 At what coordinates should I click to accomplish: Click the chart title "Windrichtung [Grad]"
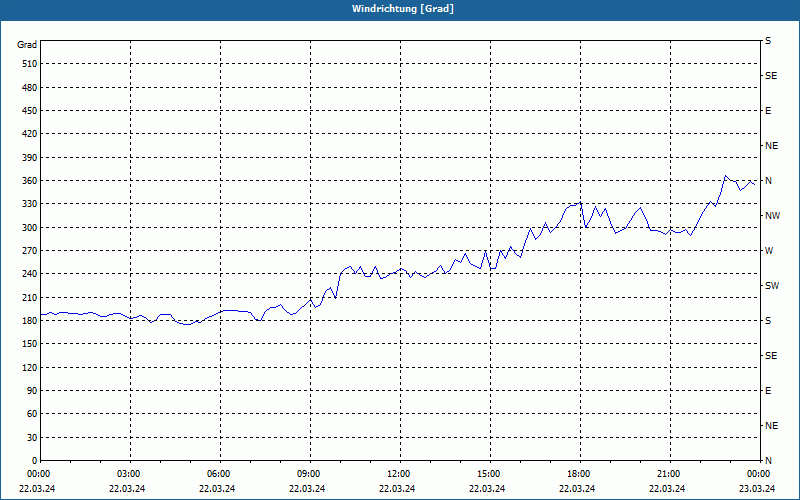click(403, 9)
